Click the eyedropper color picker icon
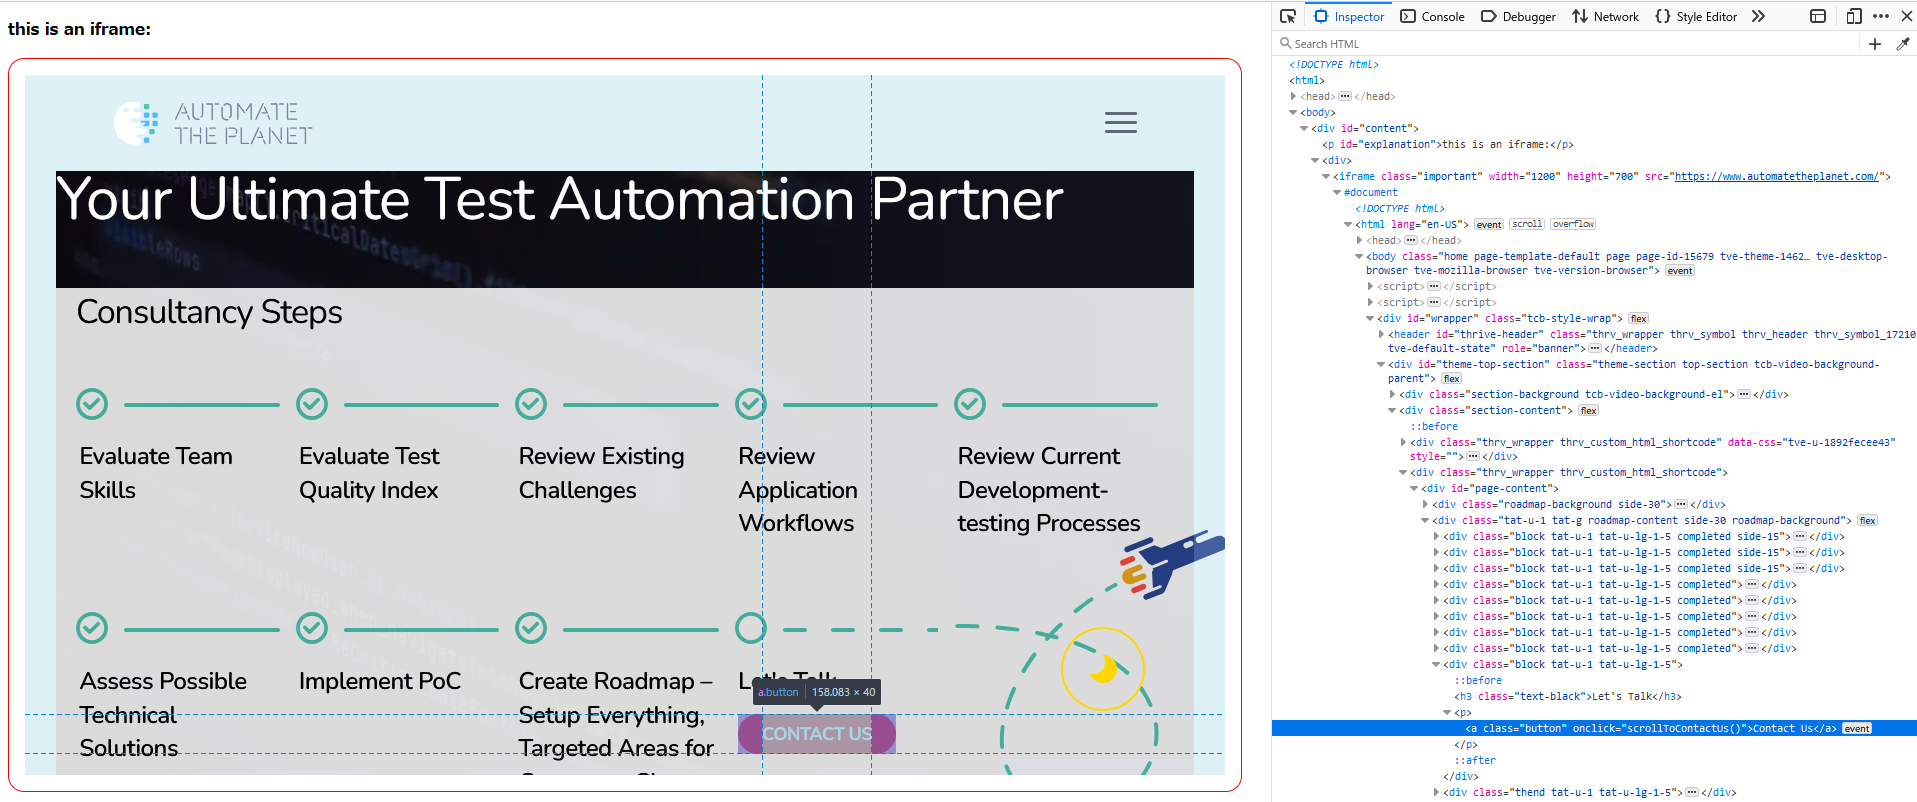 1903,44
